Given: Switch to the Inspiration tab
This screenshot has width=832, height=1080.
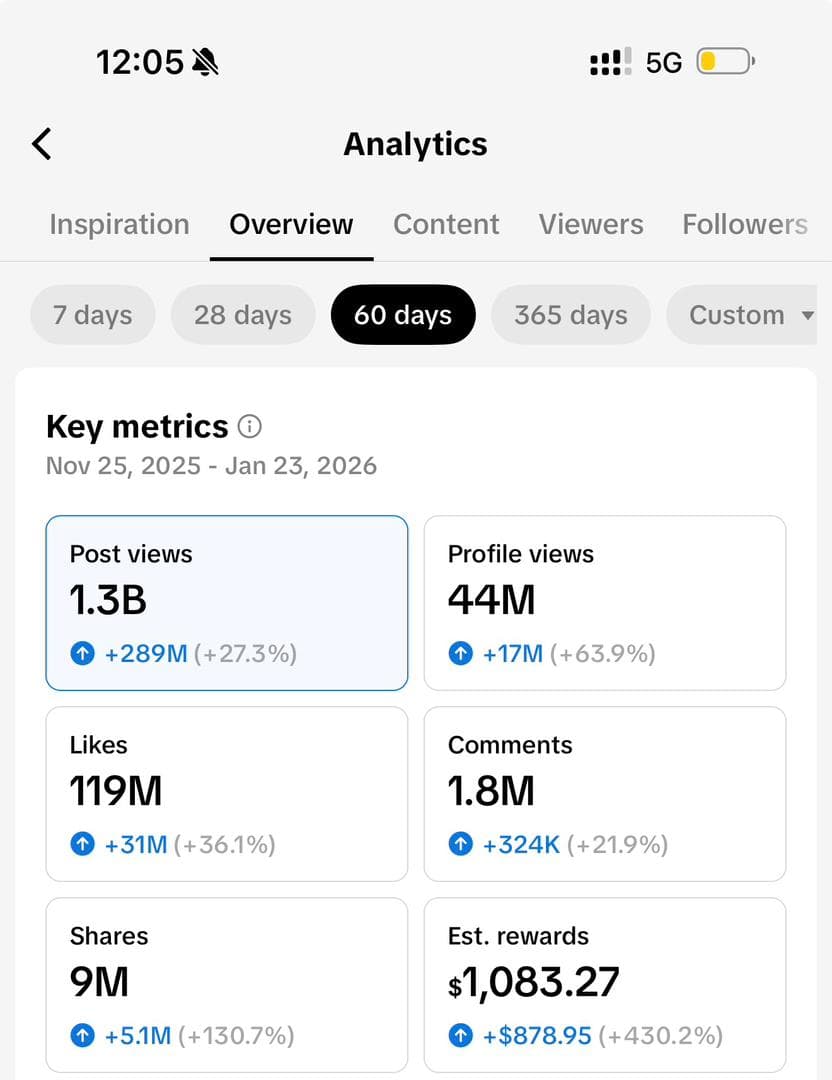Looking at the screenshot, I should [119, 225].
